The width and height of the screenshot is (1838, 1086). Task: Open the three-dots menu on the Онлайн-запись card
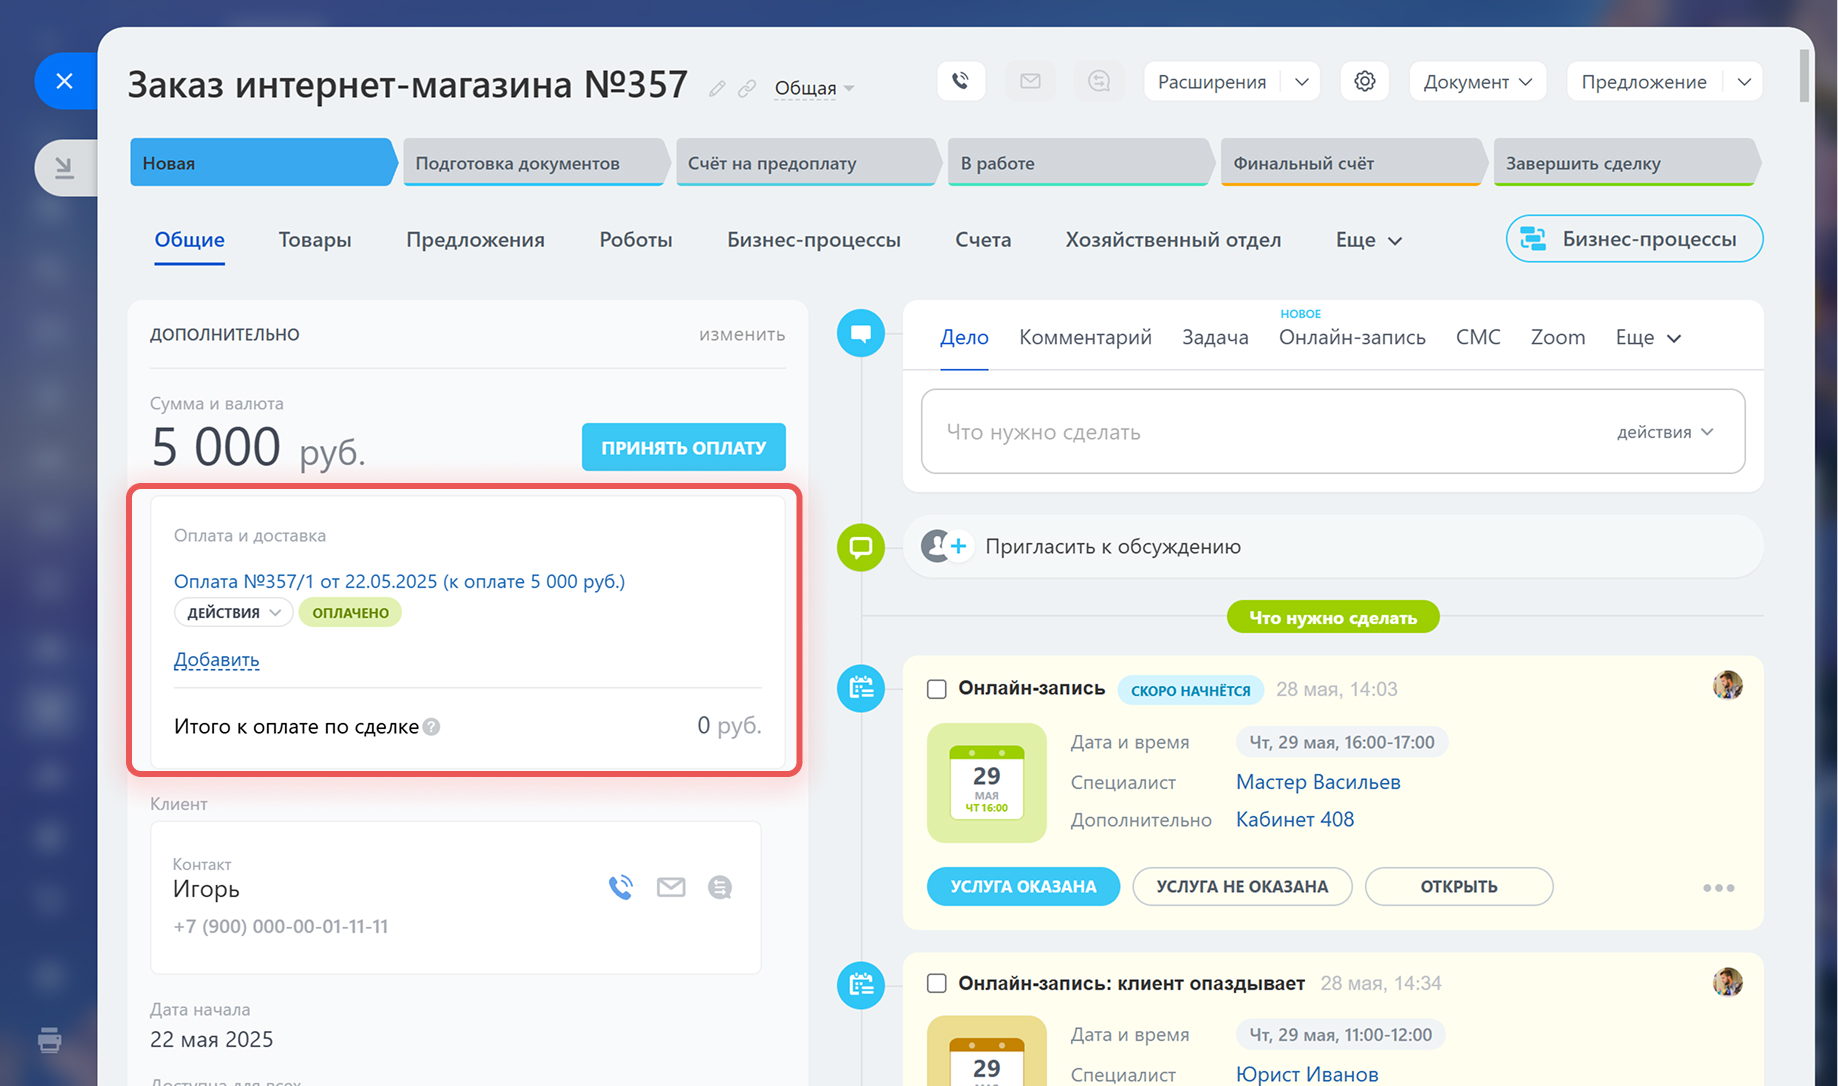coord(1719,888)
